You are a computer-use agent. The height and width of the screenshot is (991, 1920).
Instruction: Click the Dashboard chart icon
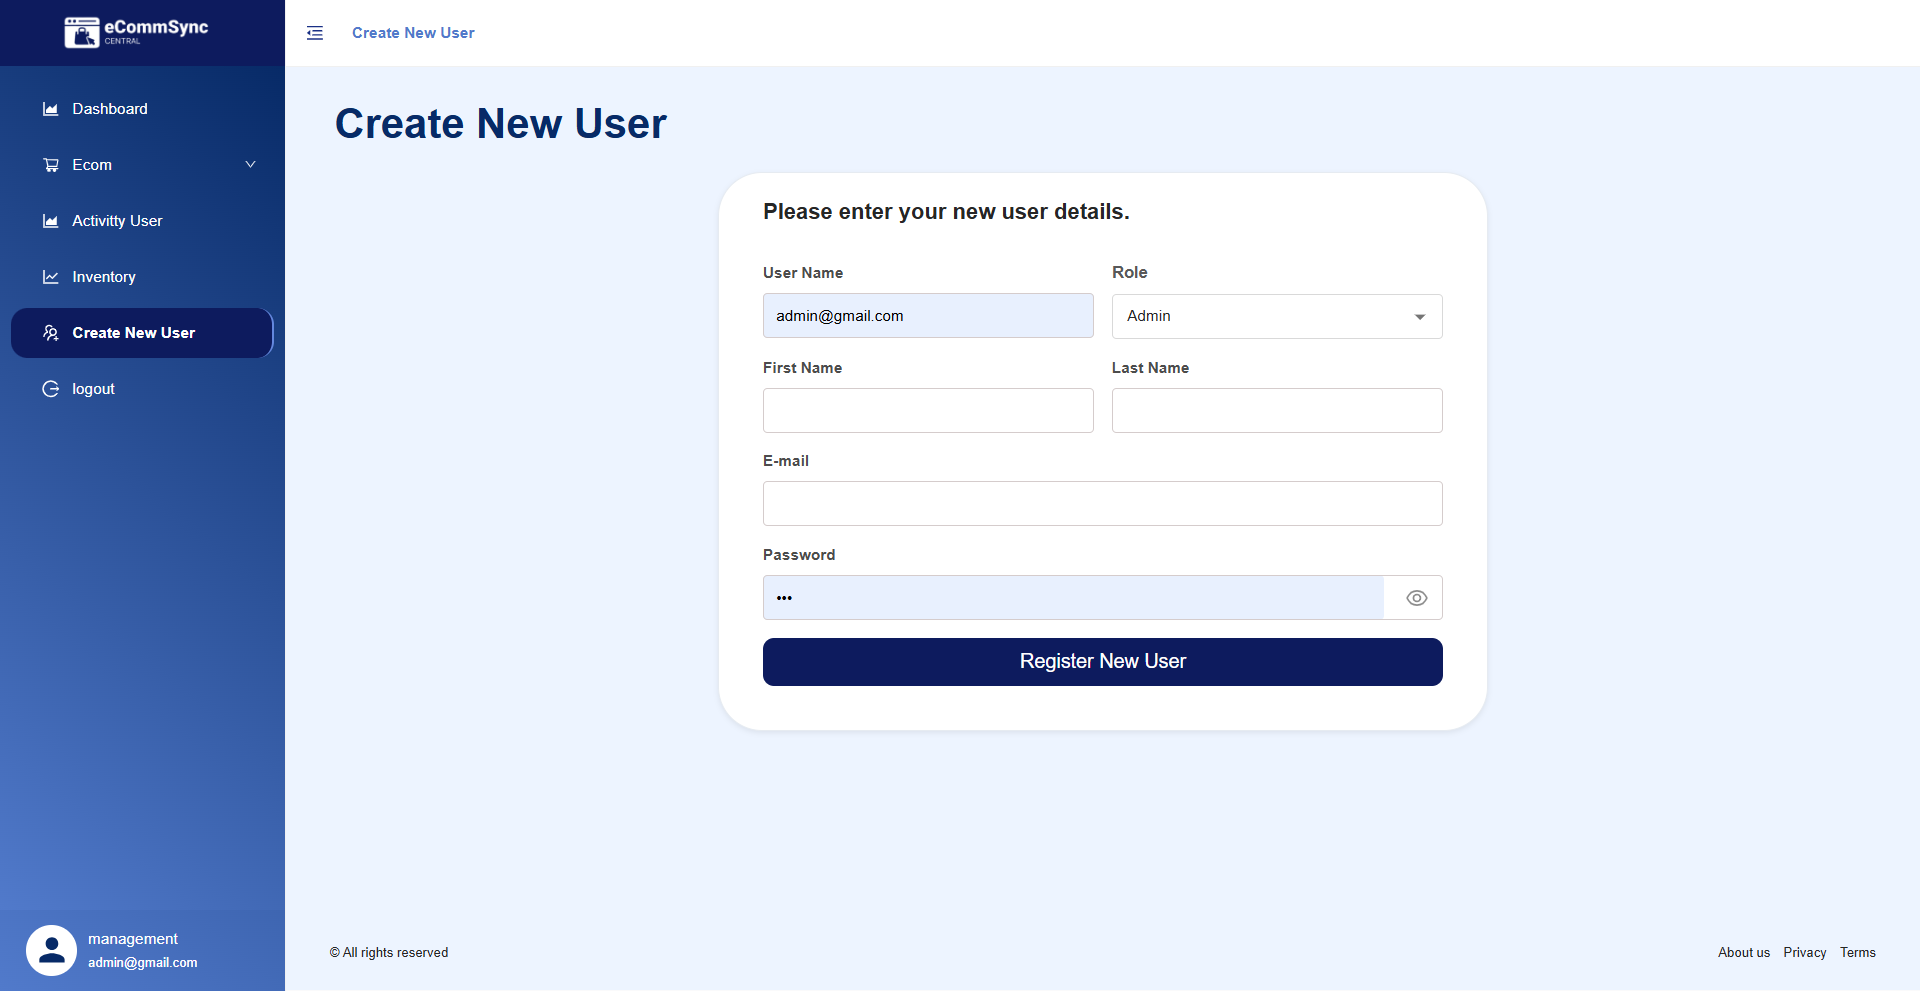51,109
